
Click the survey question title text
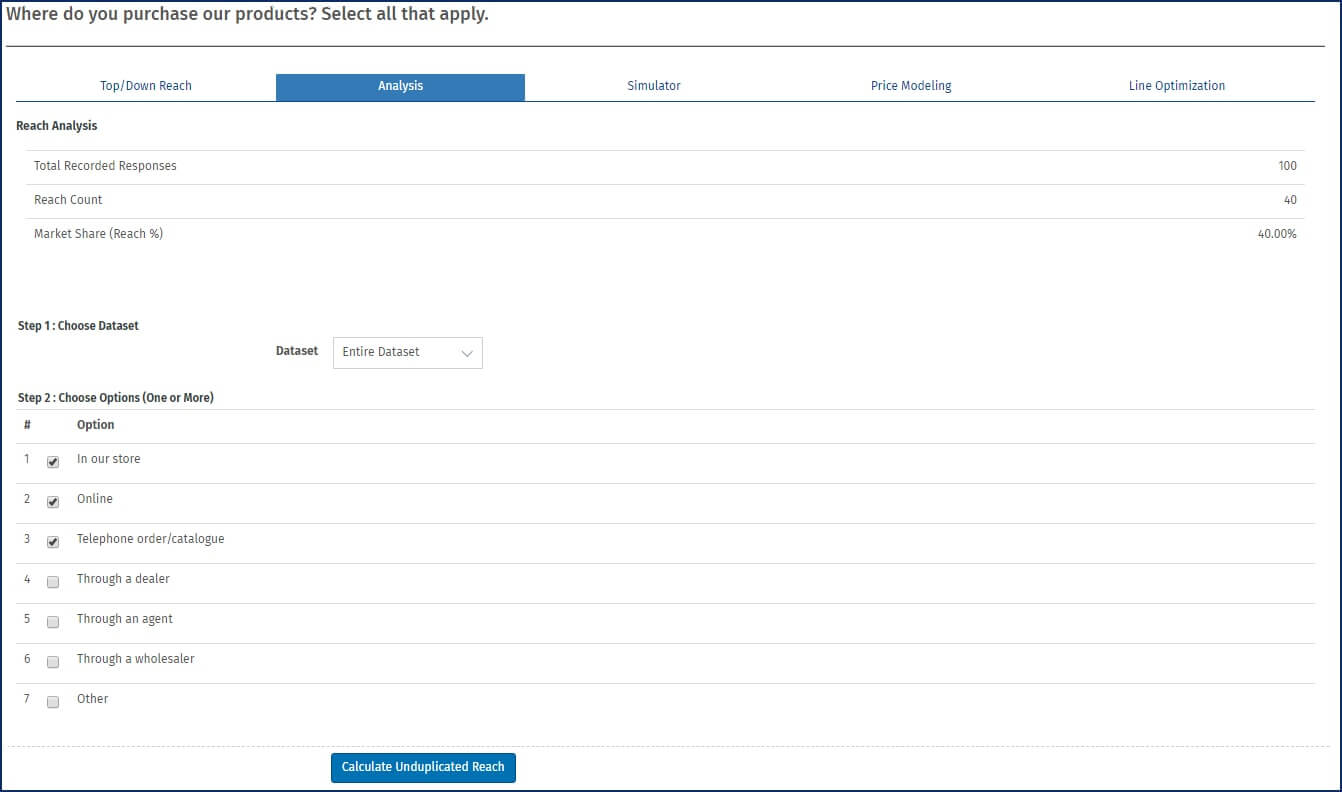point(247,15)
